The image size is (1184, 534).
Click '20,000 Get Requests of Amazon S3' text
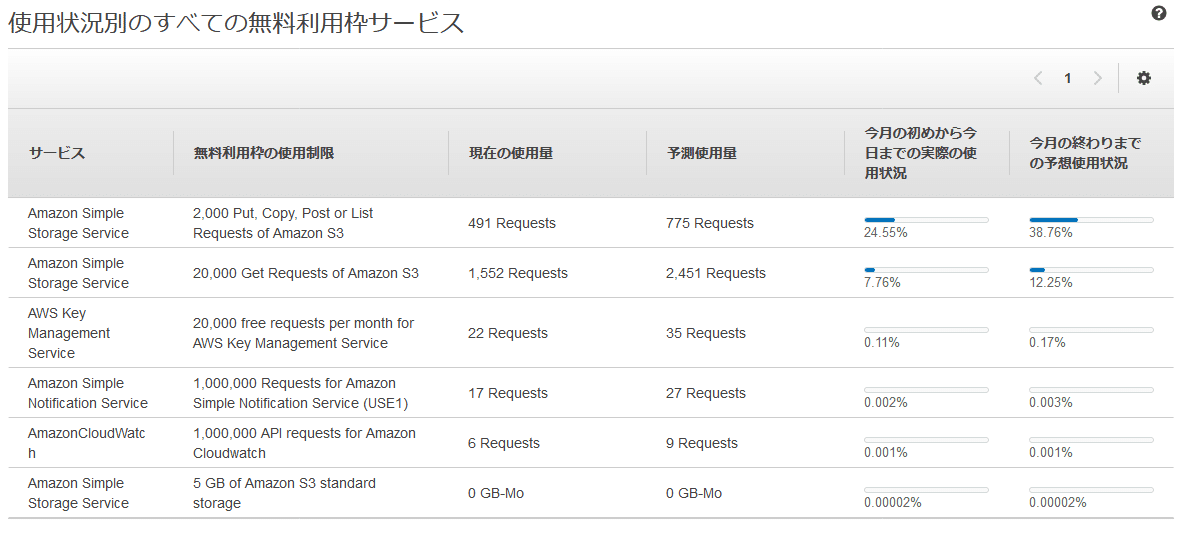pyautogui.click(x=306, y=273)
